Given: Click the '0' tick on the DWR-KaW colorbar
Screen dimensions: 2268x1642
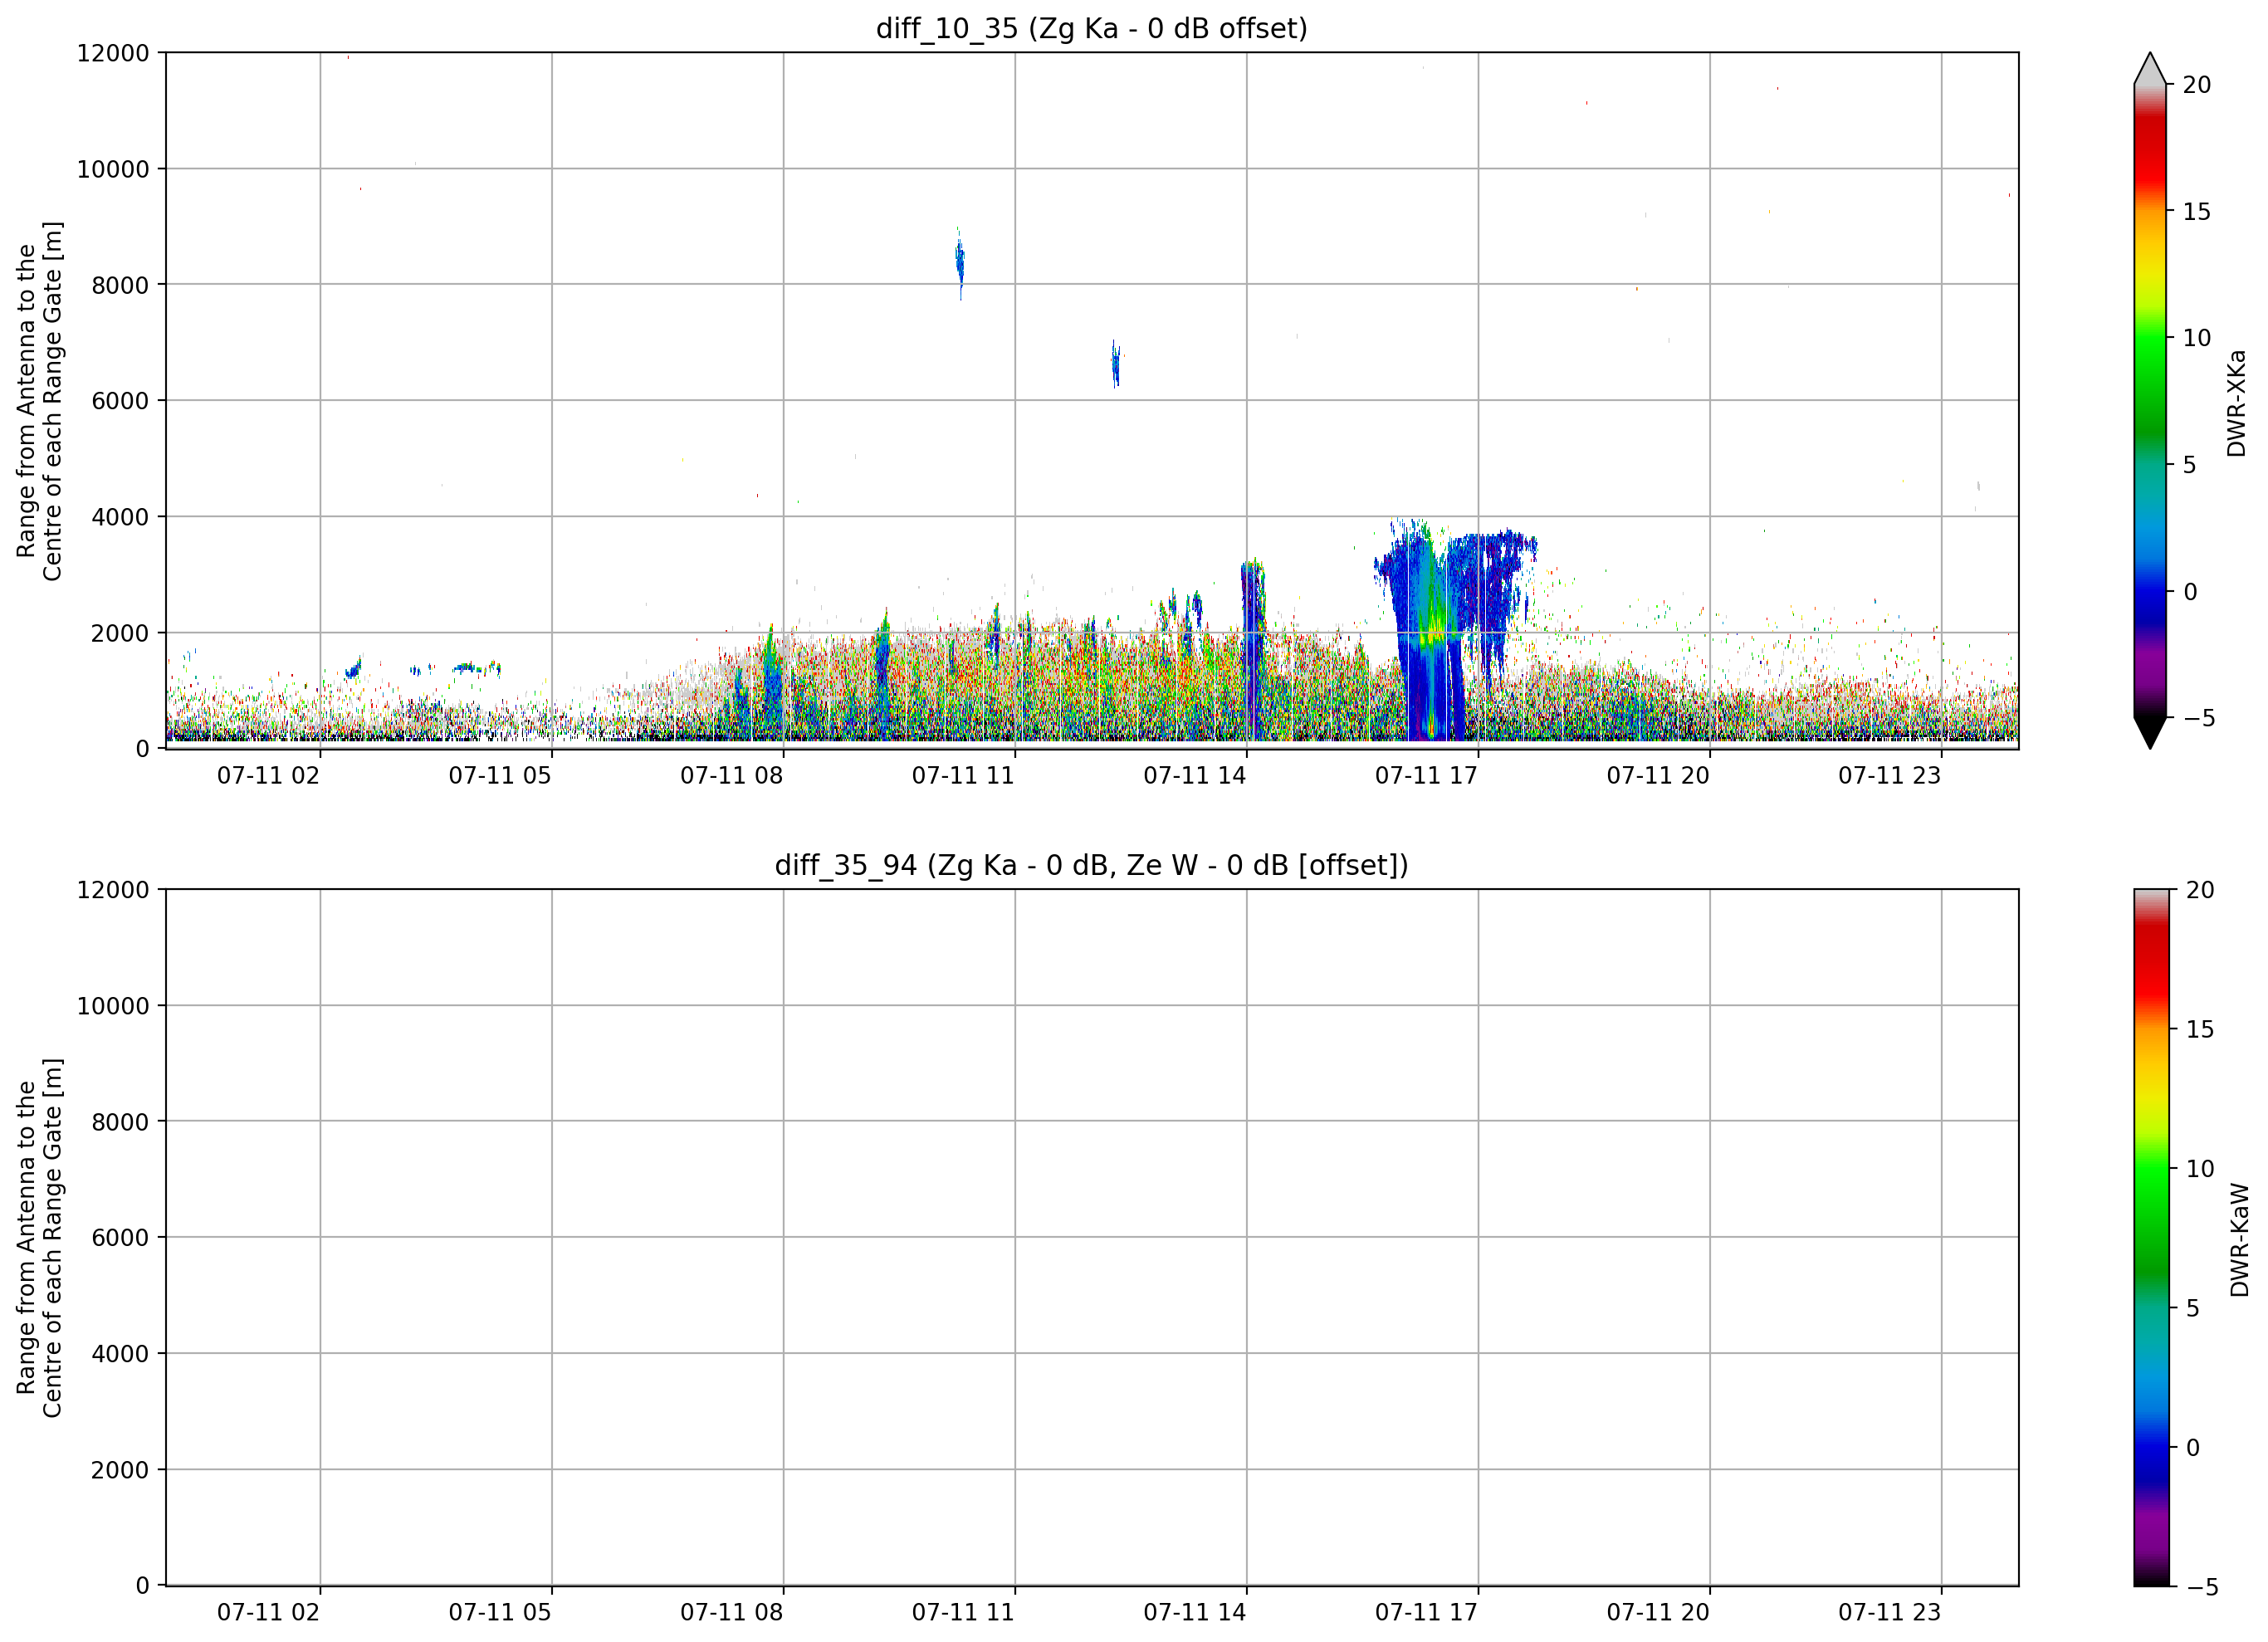Looking at the screenshot, I should click(x=2193, y=1447).
